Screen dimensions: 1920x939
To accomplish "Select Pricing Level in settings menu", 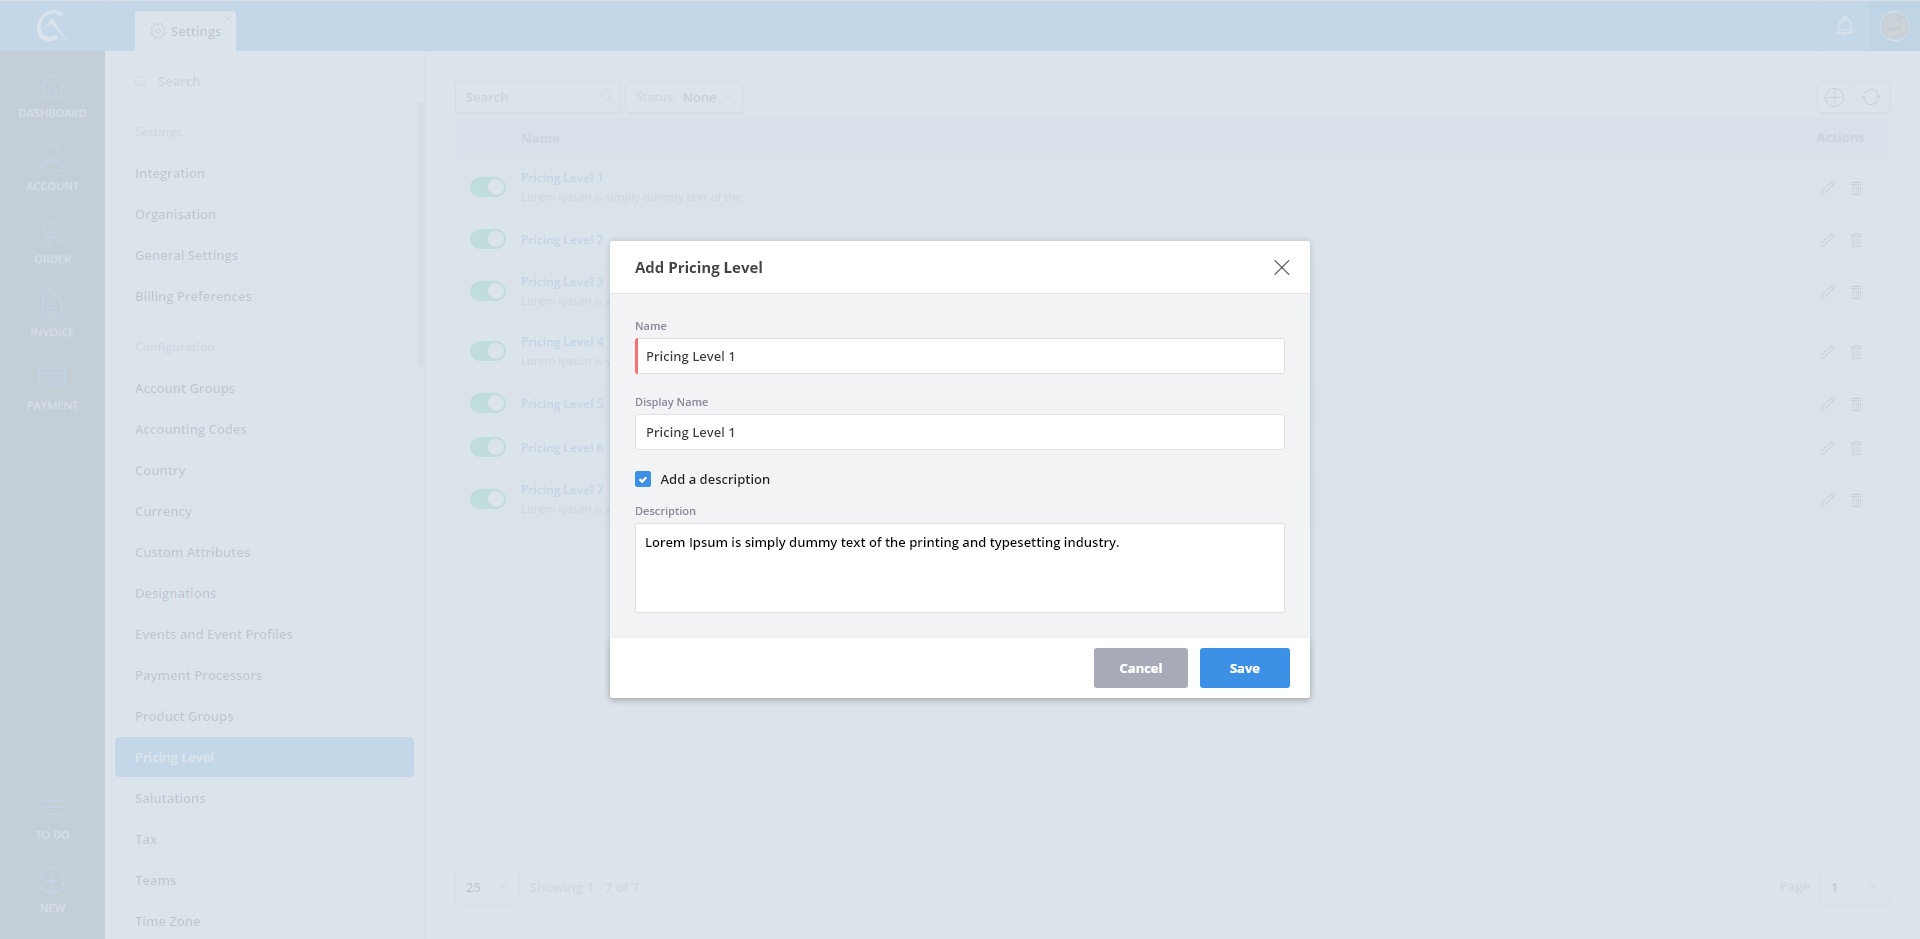I will pos(264,758).
